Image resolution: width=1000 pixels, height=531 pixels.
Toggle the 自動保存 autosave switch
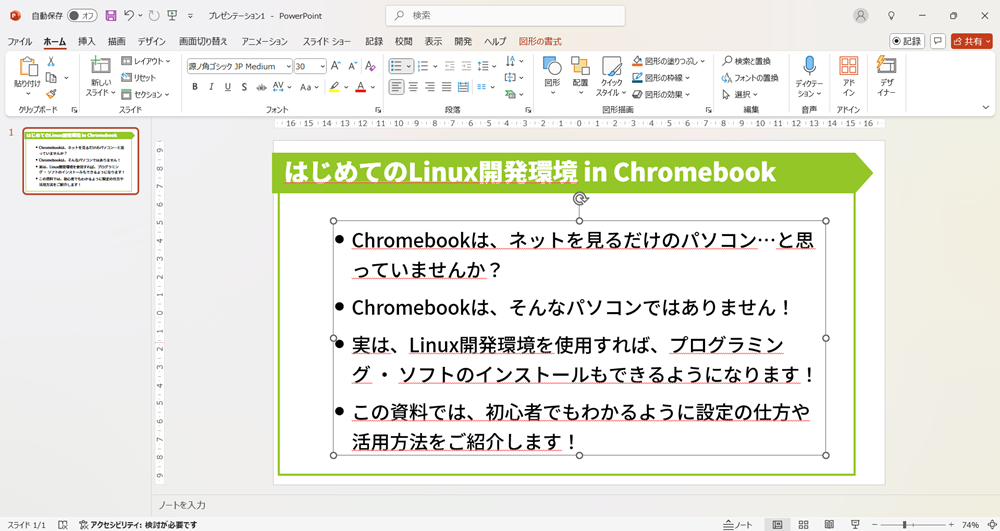coord(82,15)
